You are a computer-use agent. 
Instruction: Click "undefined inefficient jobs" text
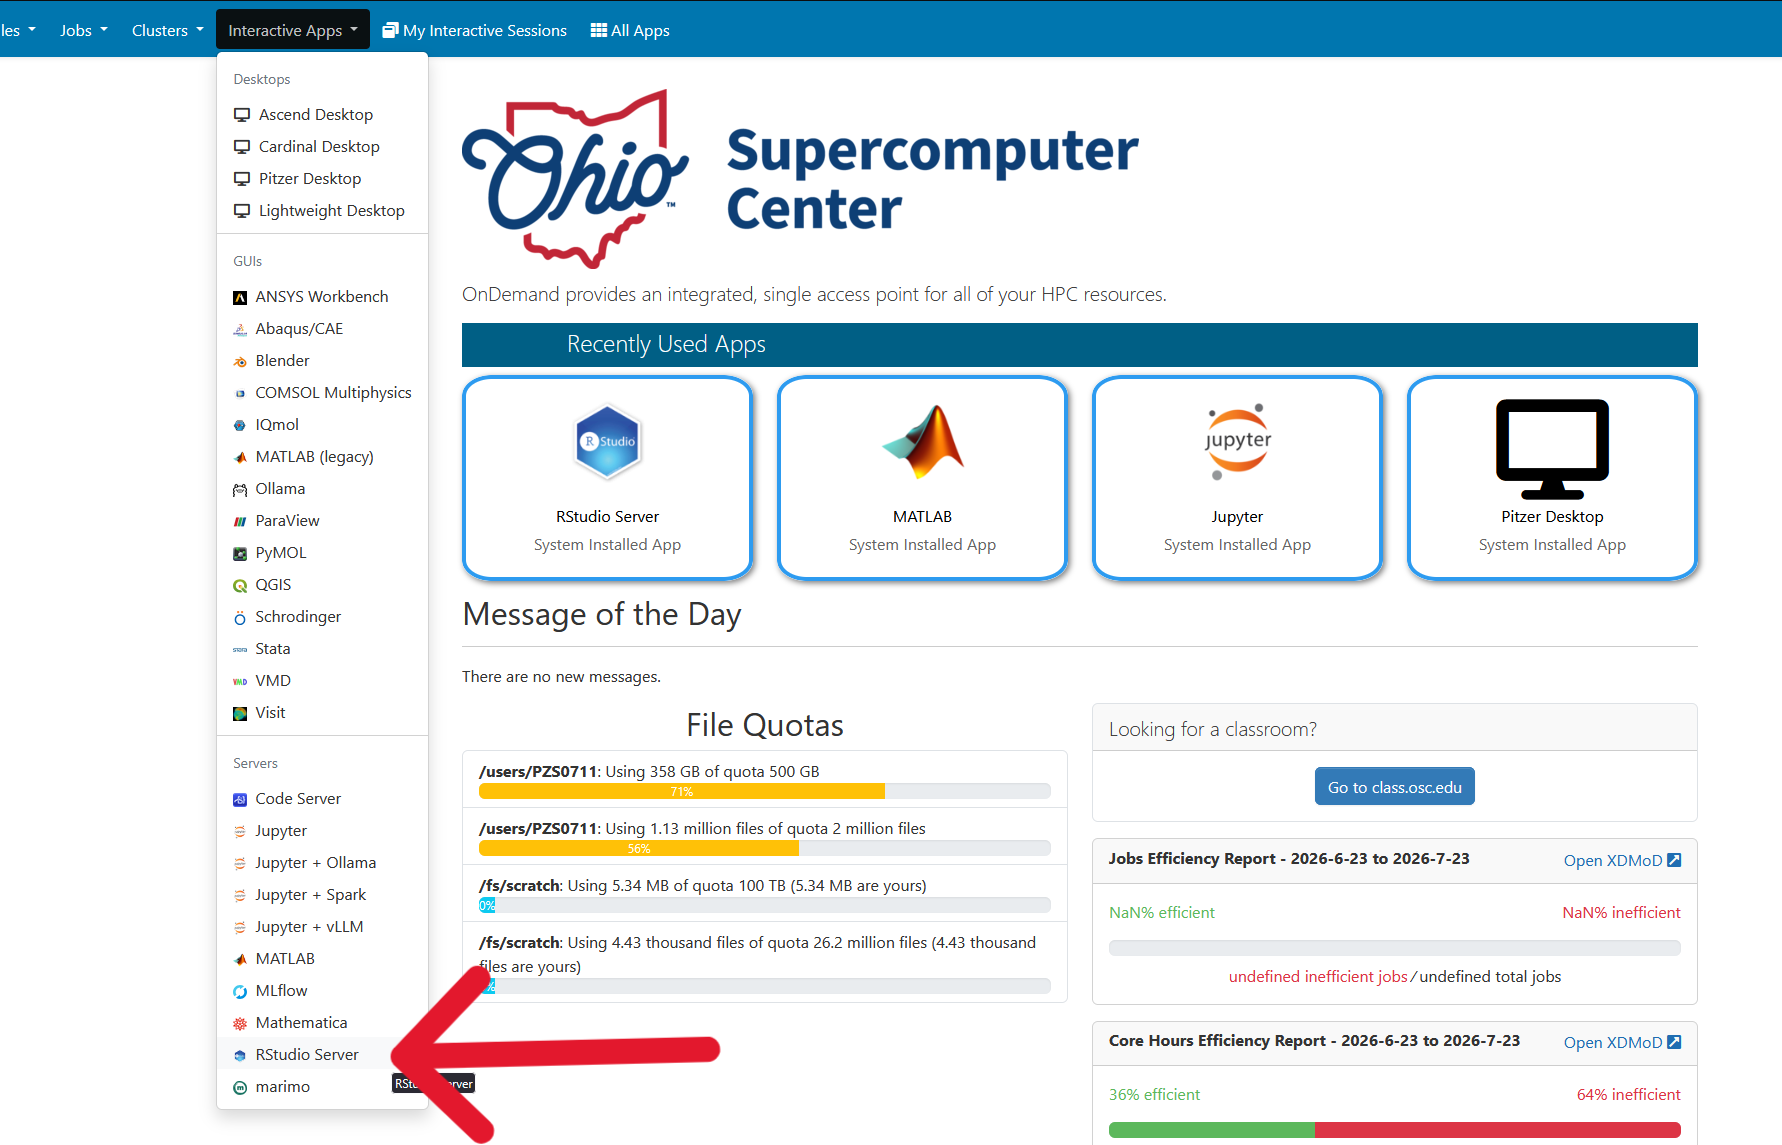(x=1318, y=977)
